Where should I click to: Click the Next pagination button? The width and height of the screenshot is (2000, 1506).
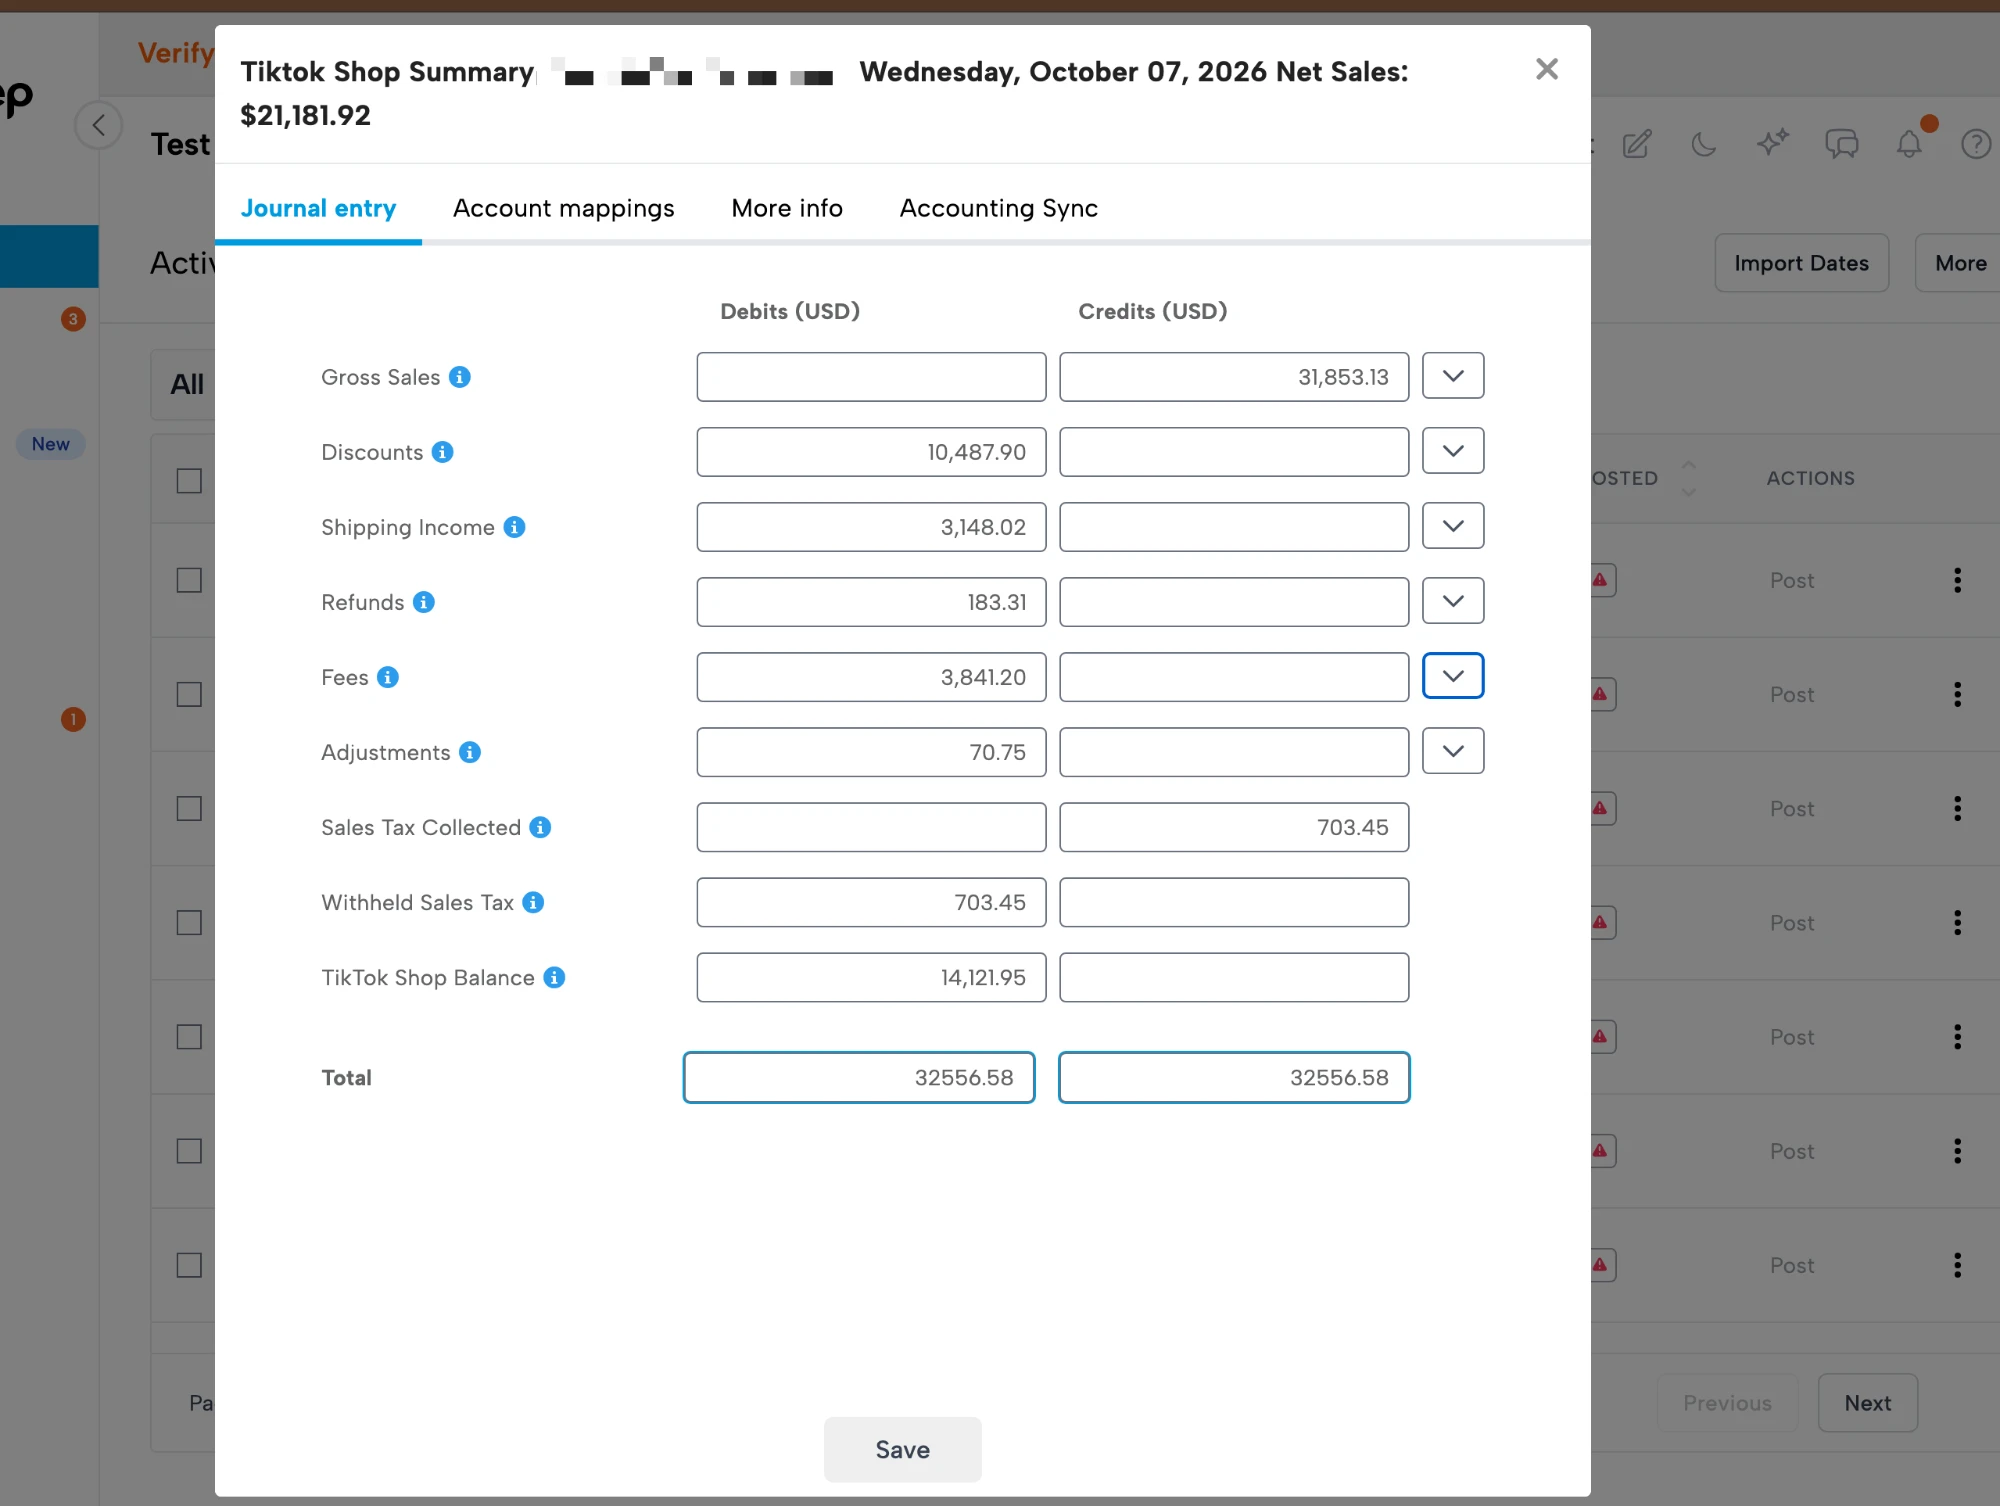point(1867,1403)
